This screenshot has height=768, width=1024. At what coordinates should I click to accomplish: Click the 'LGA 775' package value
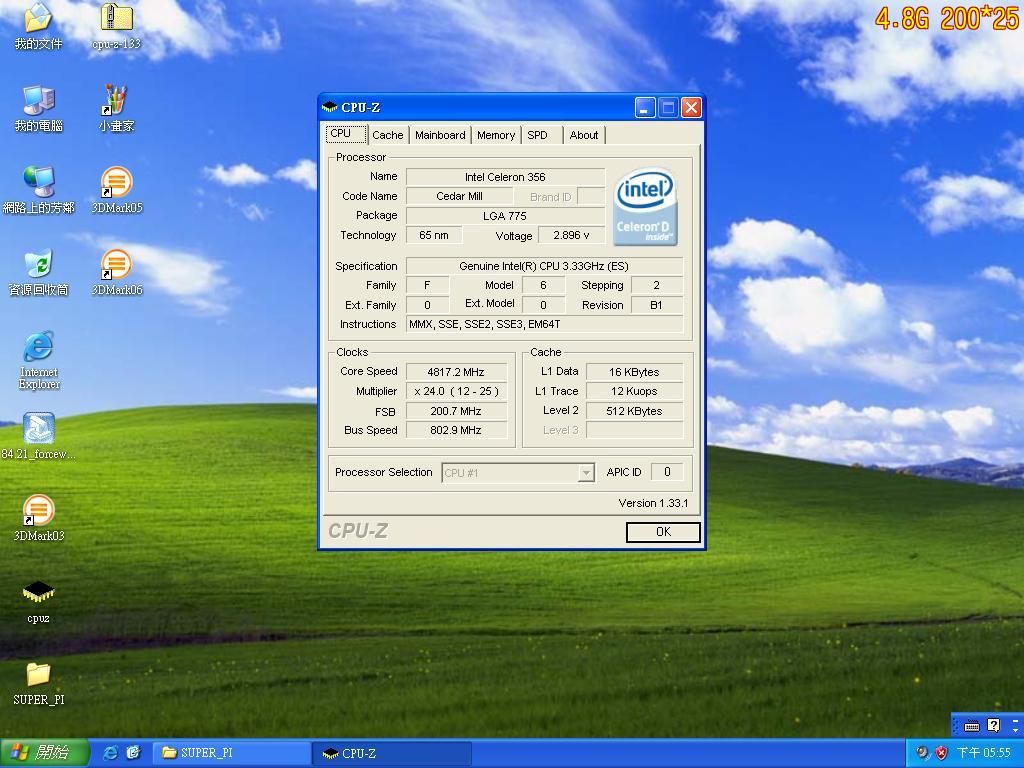[x=505, y=216]
